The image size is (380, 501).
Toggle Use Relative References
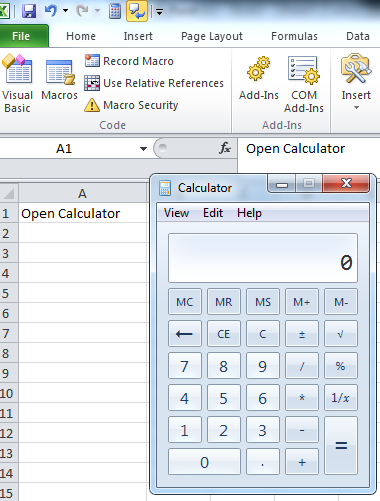(154, 83)
